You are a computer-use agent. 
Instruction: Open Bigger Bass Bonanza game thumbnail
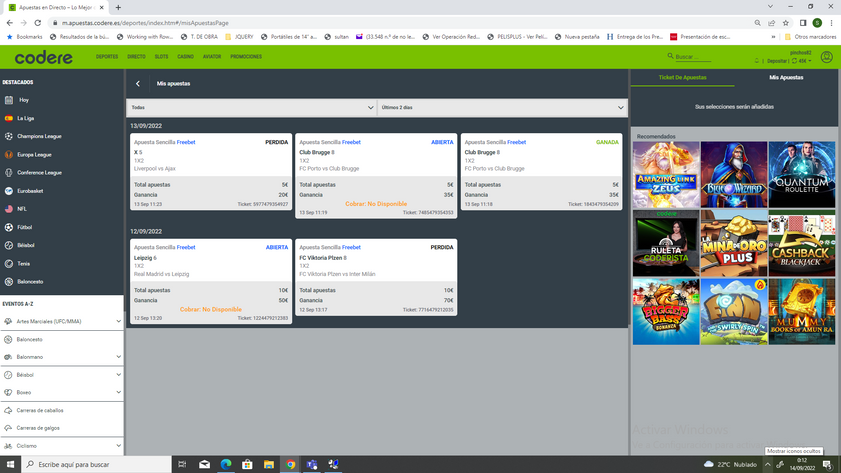point(666,312)
